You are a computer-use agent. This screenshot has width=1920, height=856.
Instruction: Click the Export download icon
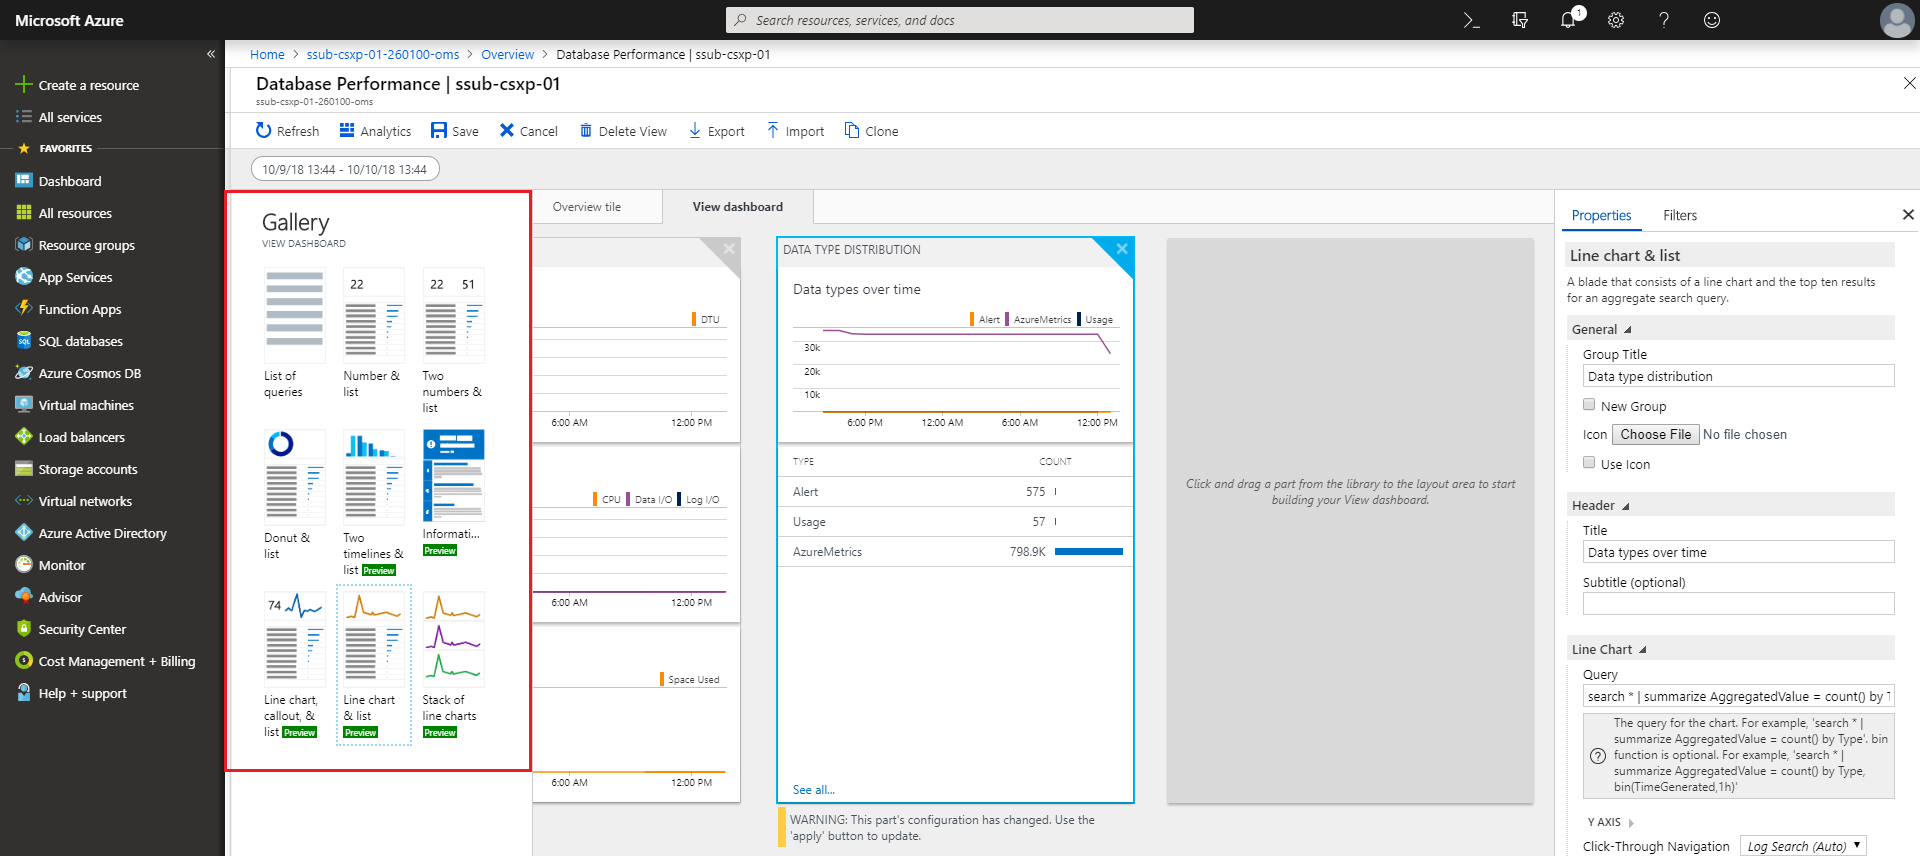[695, 131]
